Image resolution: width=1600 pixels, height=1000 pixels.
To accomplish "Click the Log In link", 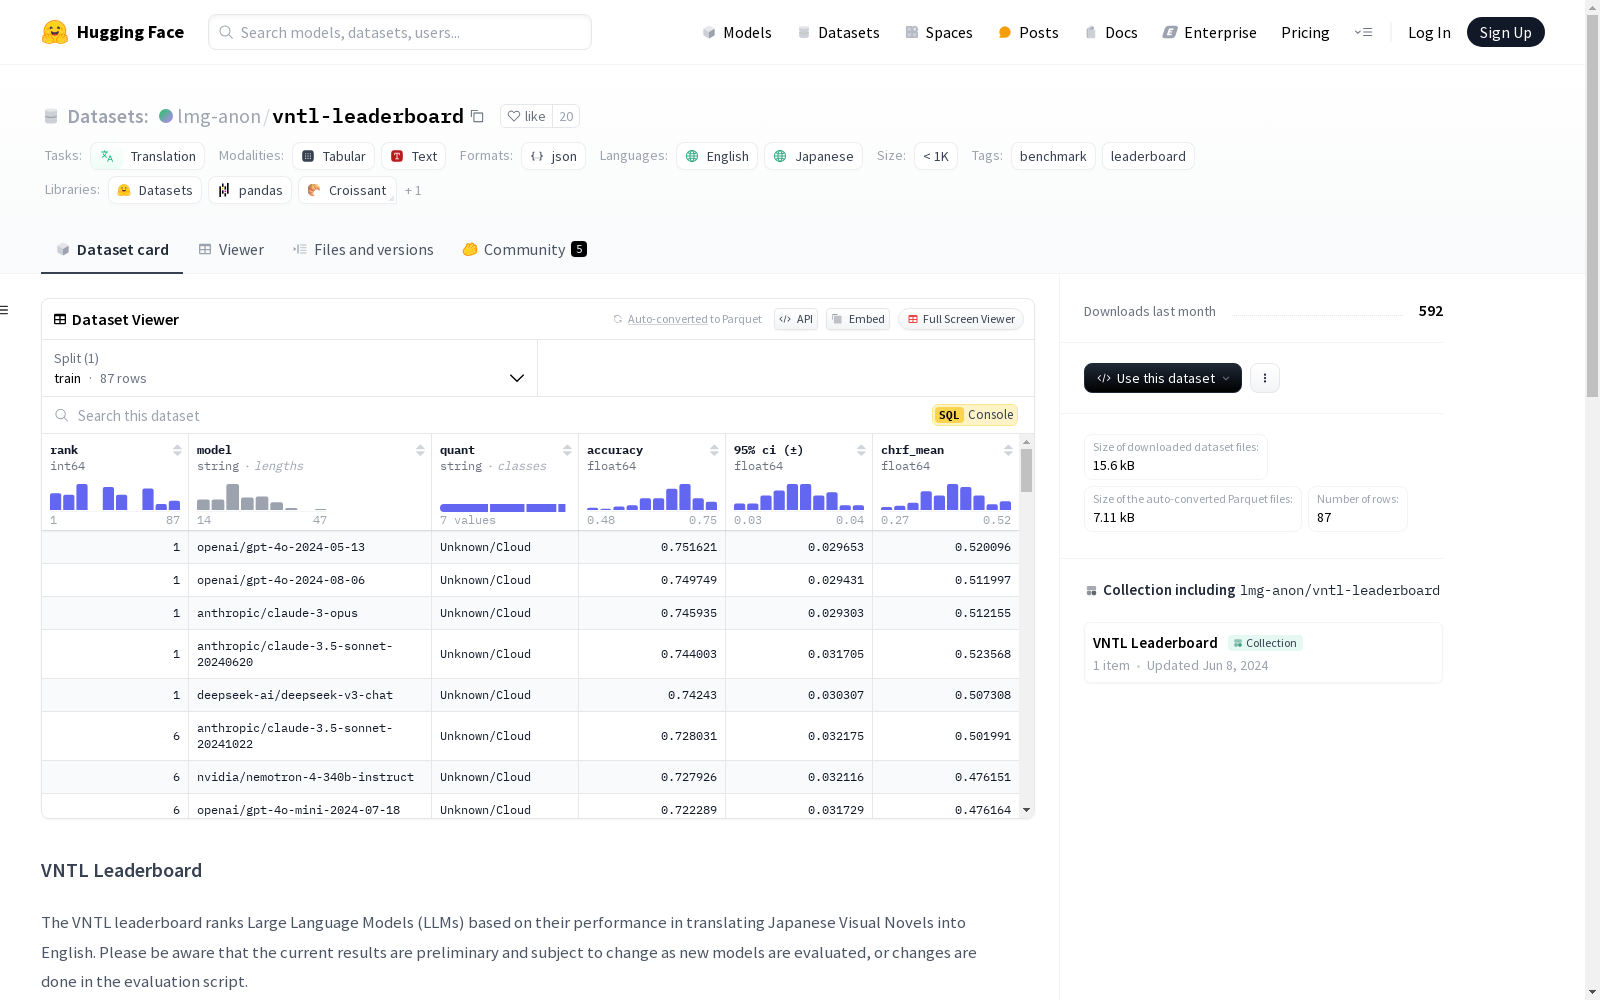I will click(x=1429, y=32).
